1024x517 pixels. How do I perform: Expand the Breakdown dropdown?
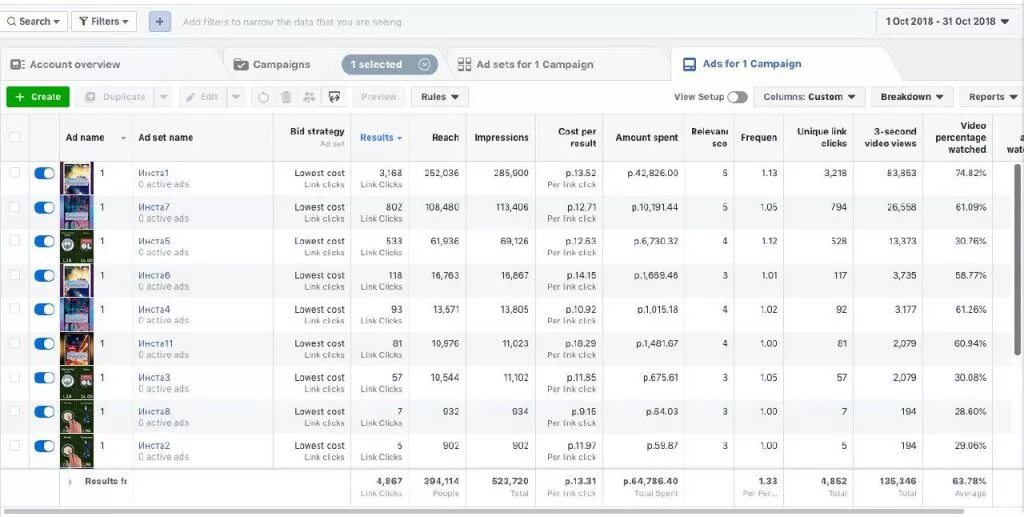(912, 97)
